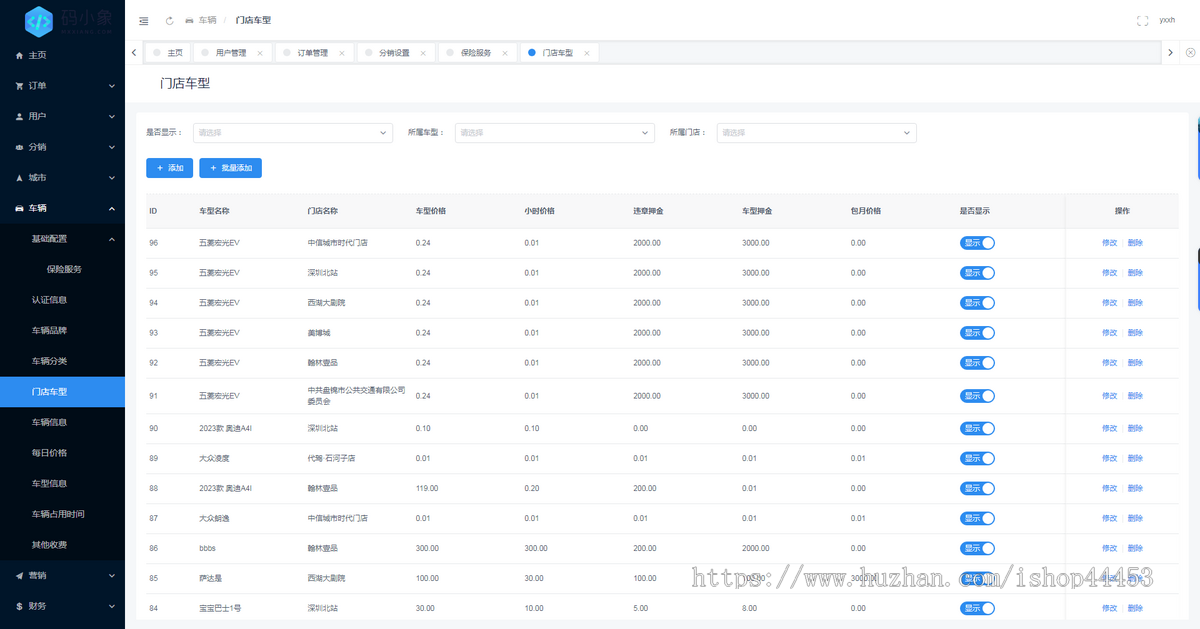
Task: Expand the 财务 sidebar menu
Action: click(62, 606)
